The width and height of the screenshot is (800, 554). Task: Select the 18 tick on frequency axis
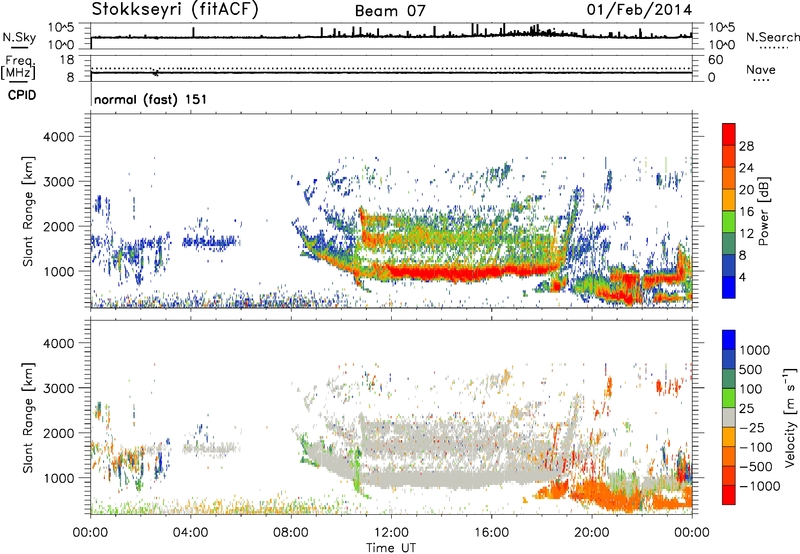click(67, 60)
